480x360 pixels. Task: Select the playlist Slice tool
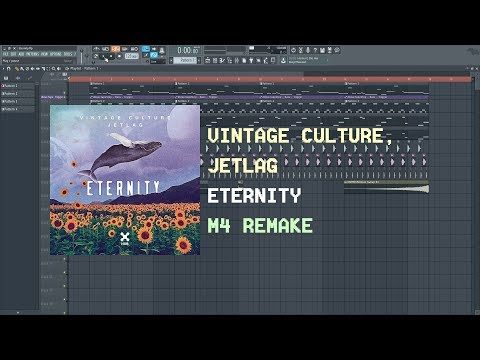click(43, 69)
